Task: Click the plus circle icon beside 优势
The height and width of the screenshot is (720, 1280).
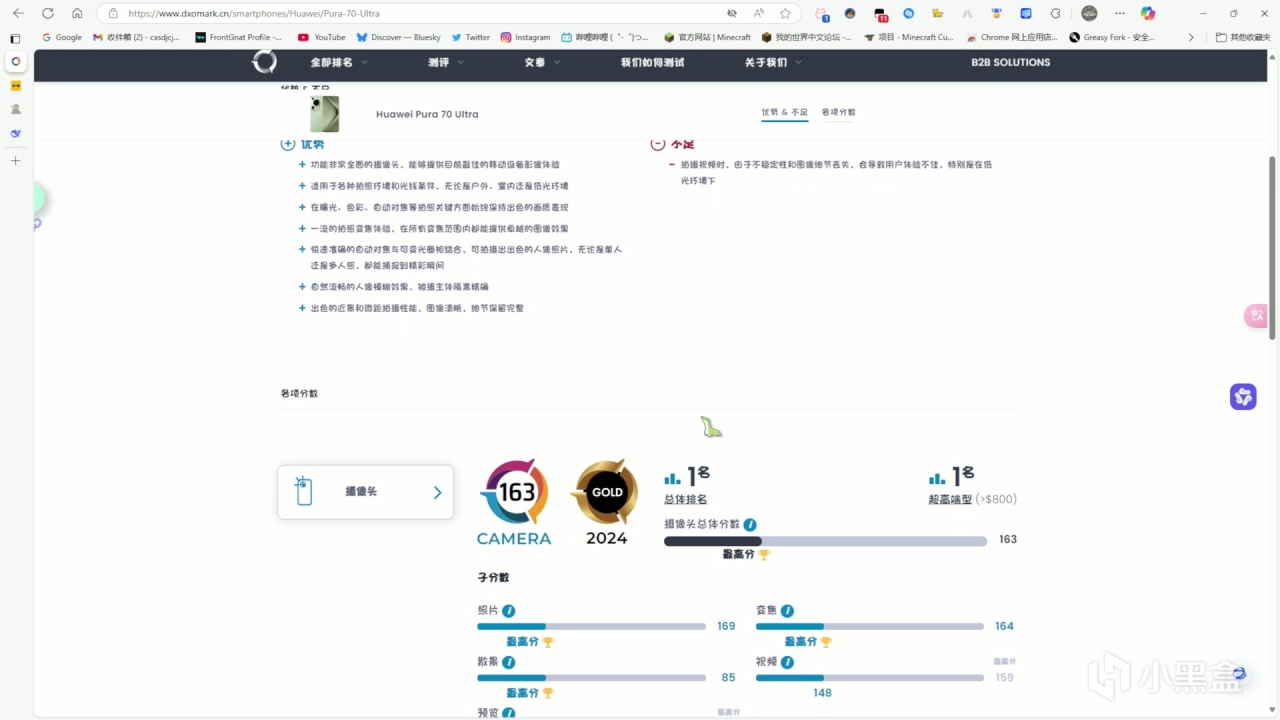Action: click(288, 144)
